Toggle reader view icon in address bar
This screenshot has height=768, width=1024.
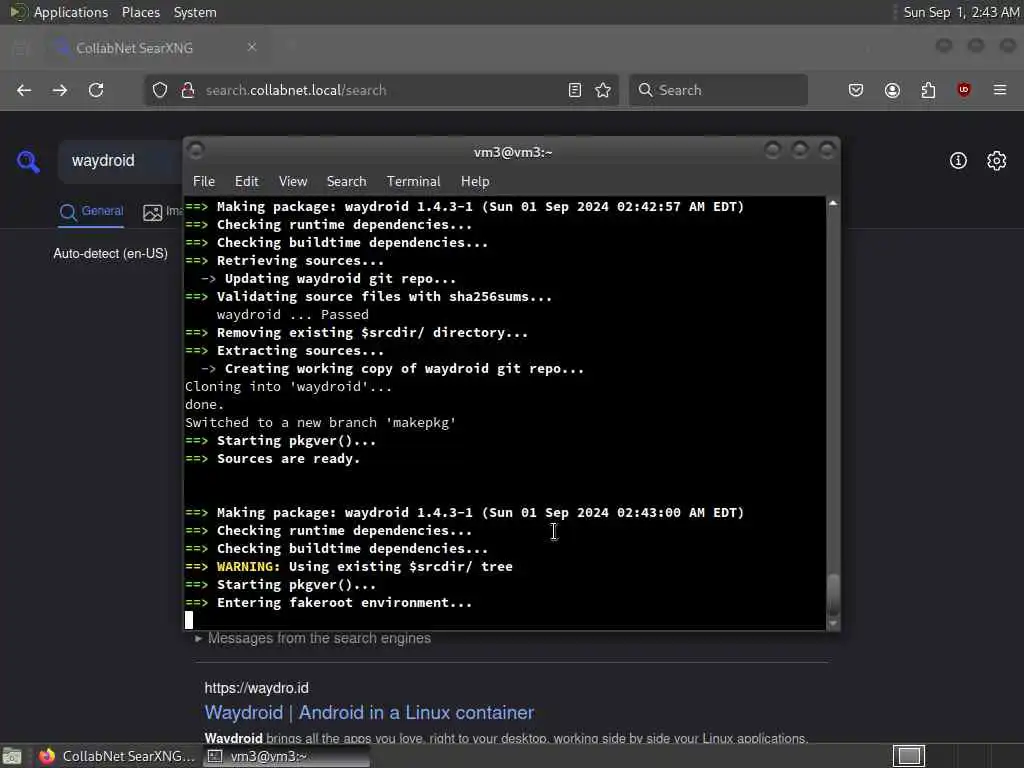(575, 90)
